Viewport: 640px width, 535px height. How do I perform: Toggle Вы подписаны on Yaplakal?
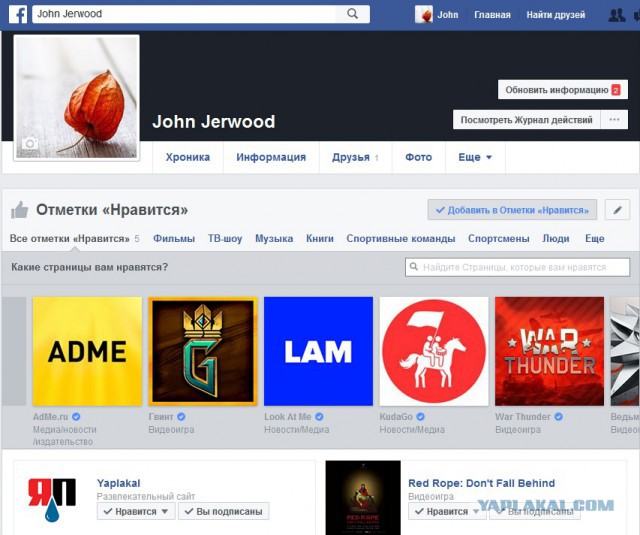[224, 511]
